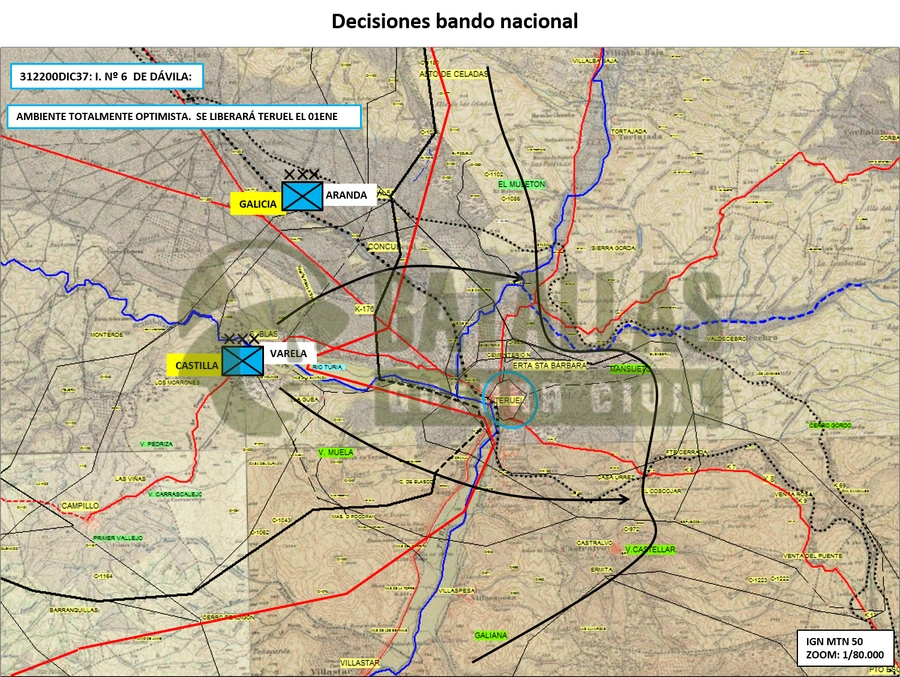Select the RIO TURIA label

(328, 367)
